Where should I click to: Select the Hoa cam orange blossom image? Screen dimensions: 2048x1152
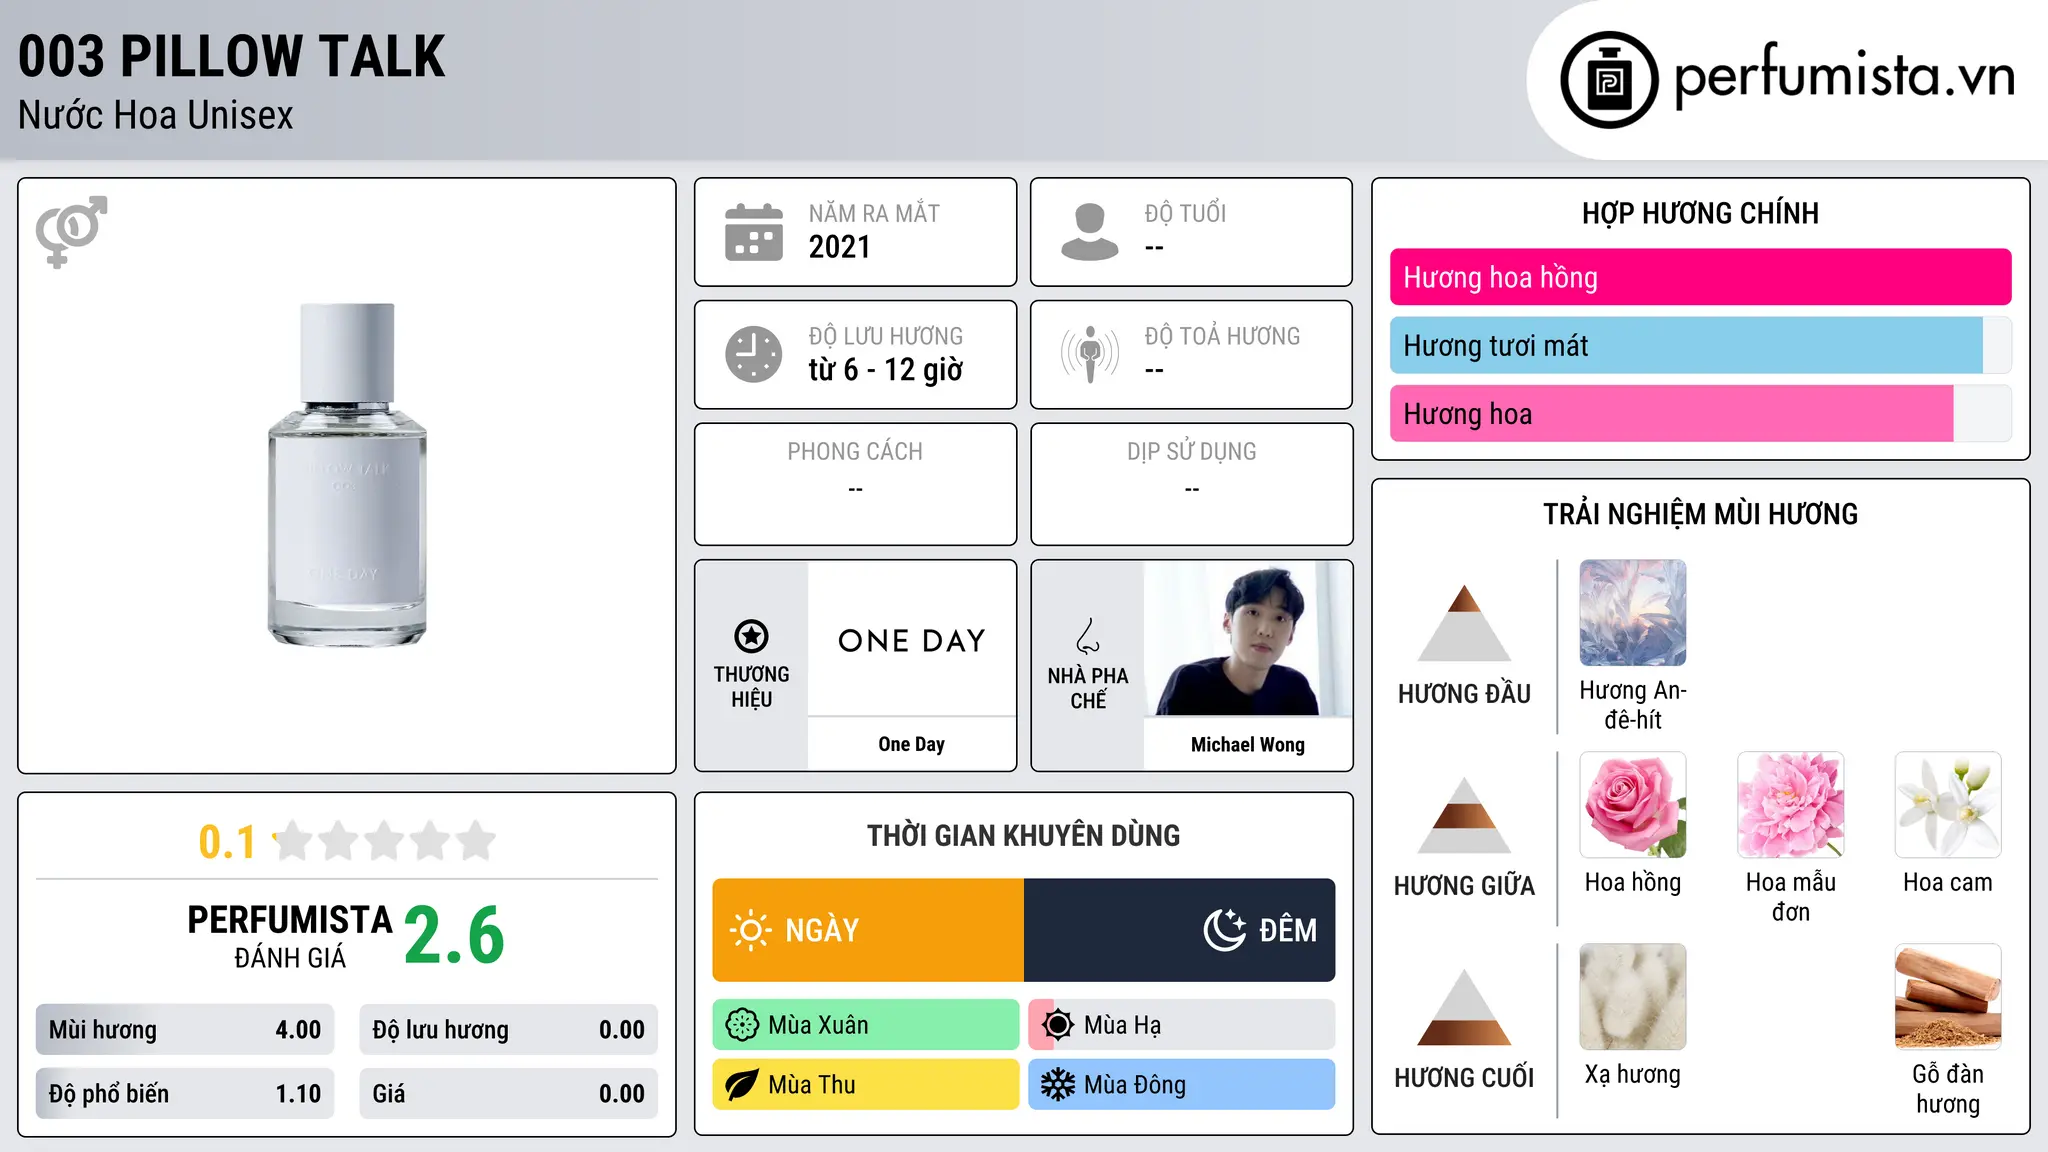point(1948,805)
